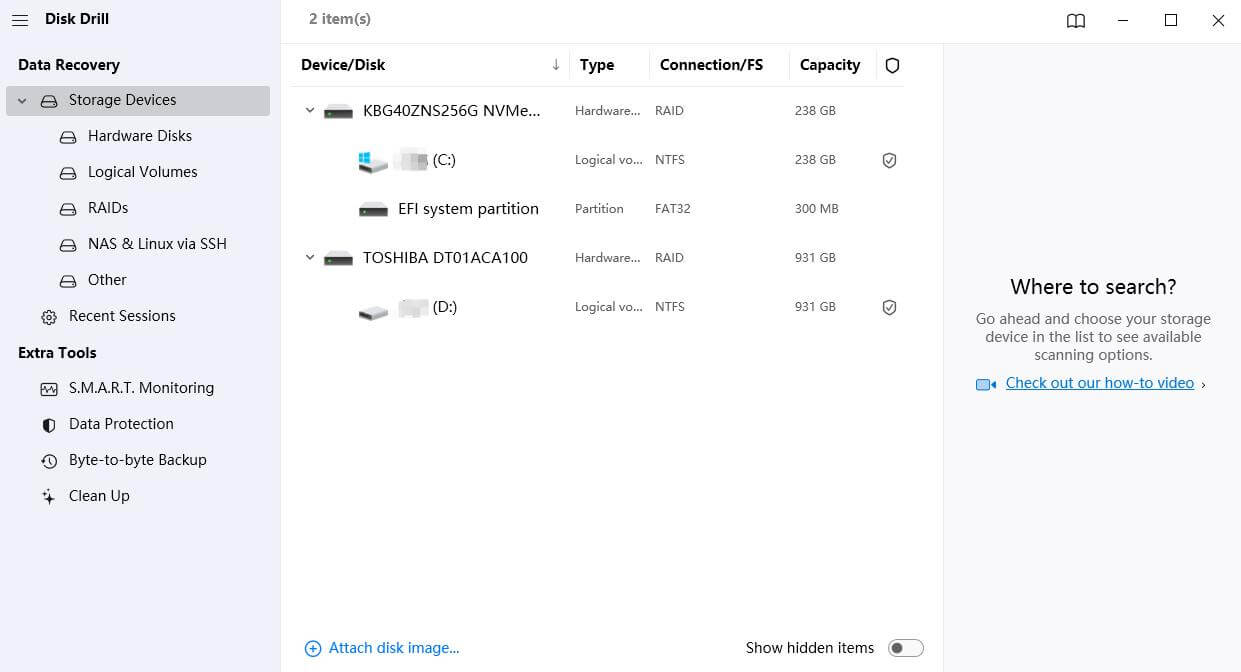Viewport: 1241px width, 672px height.
Task: Click the EFI system partition disk icon
Action: click(373, 210)
